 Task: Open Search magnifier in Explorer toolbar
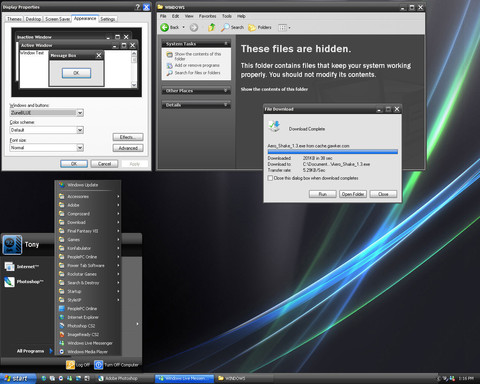pyautogui.click(x=225, y=27)
